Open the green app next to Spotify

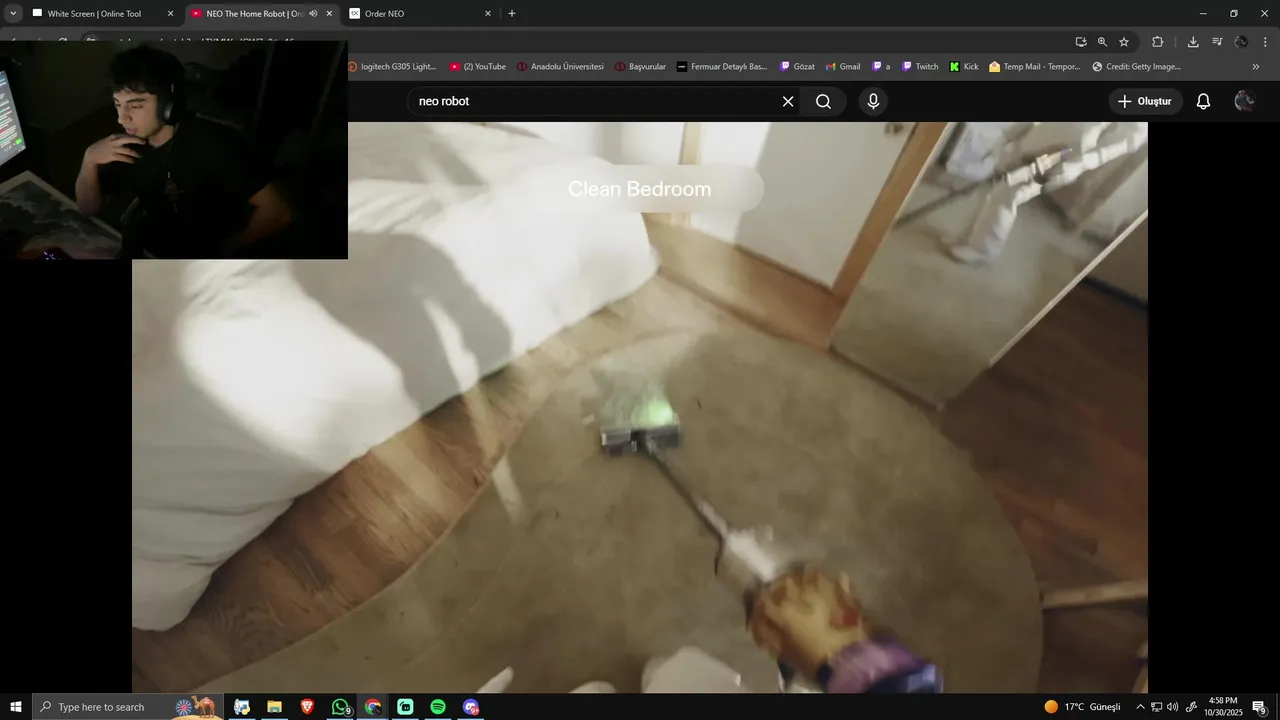tap(405, 707)
